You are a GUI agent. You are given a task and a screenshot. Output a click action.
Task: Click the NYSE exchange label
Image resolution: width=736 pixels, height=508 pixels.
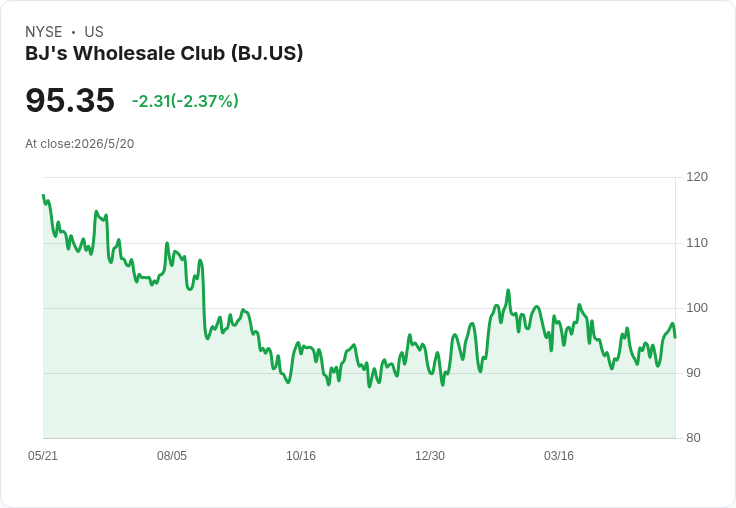44,32
